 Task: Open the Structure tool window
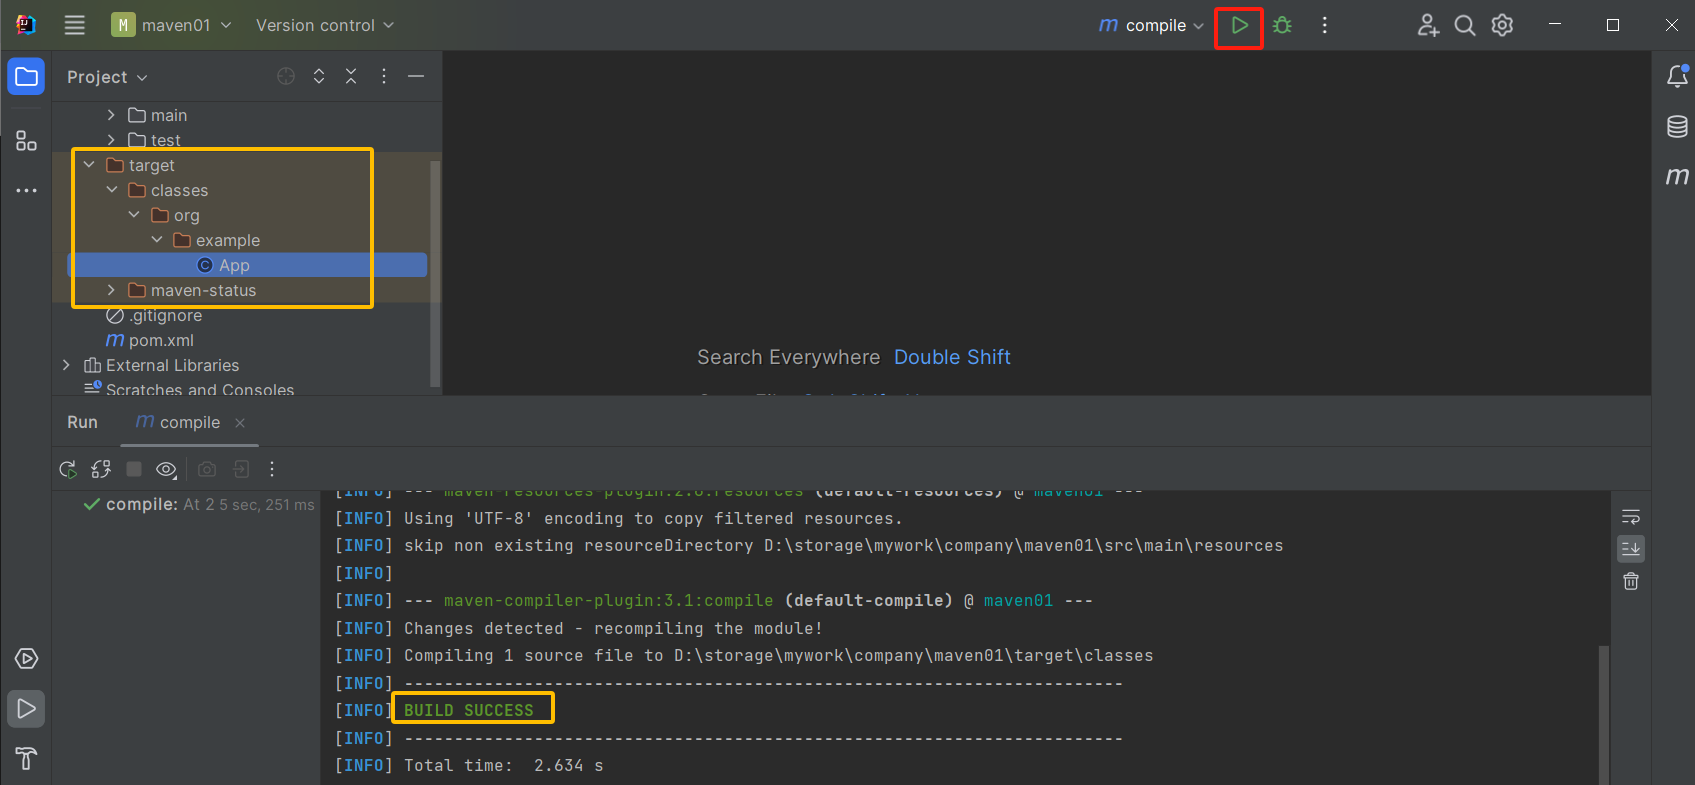pos(27,142)
